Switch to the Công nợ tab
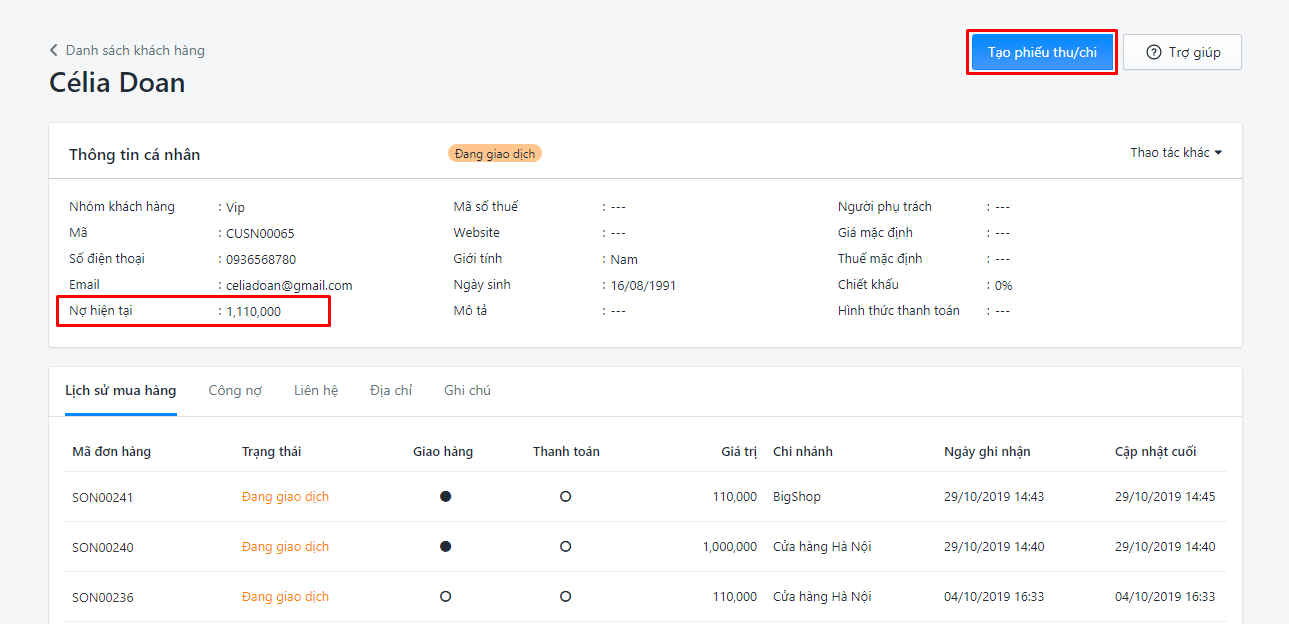1289x624 pixels. tap(235, 390)
